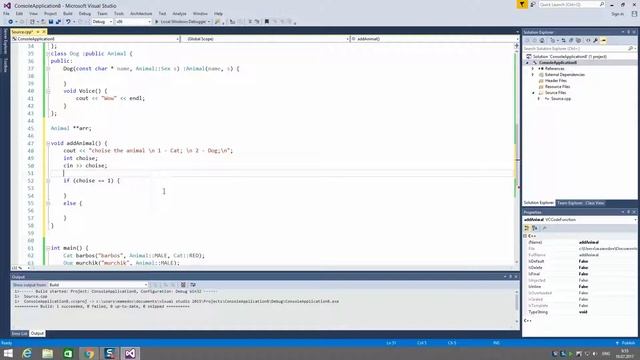
Task: Close the Source.cpp editor tab
Action: (44, 31)
